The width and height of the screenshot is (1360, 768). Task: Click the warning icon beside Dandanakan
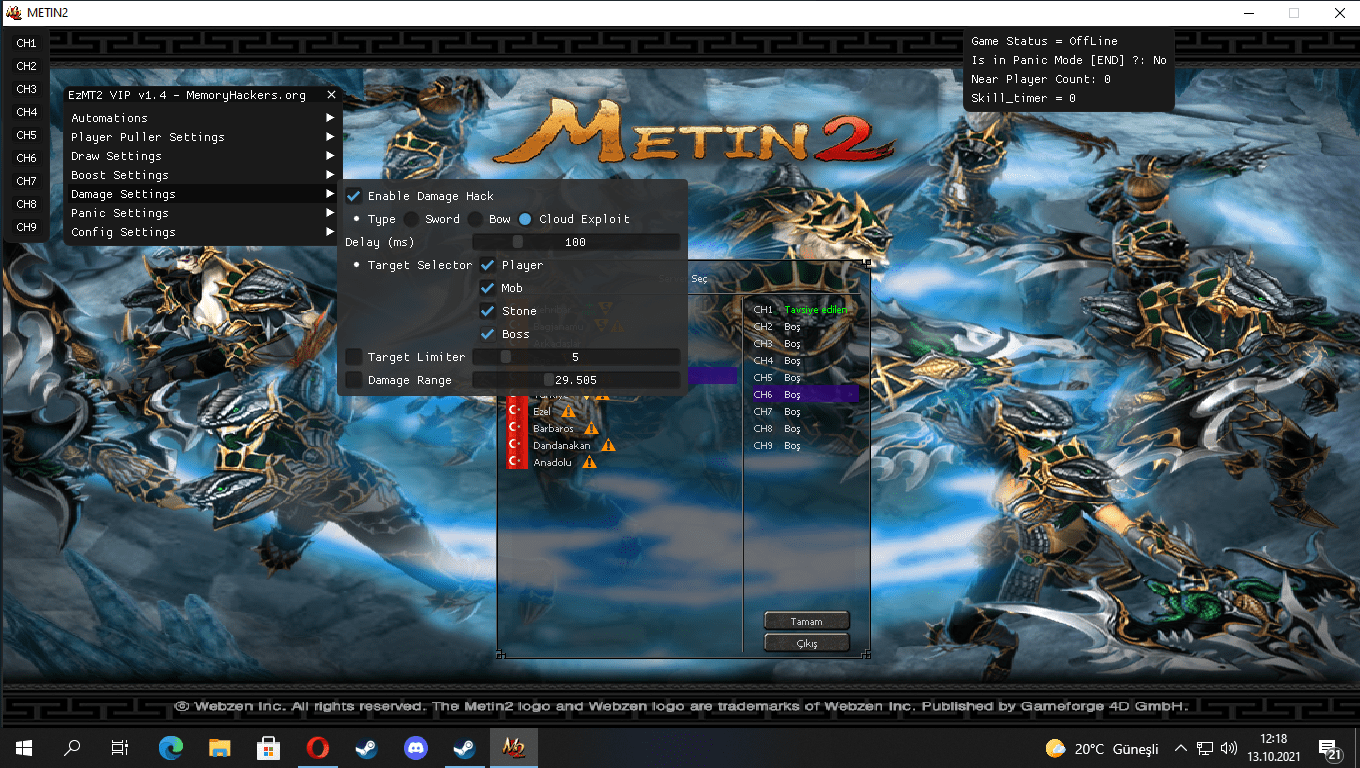(x=608, y=445)
